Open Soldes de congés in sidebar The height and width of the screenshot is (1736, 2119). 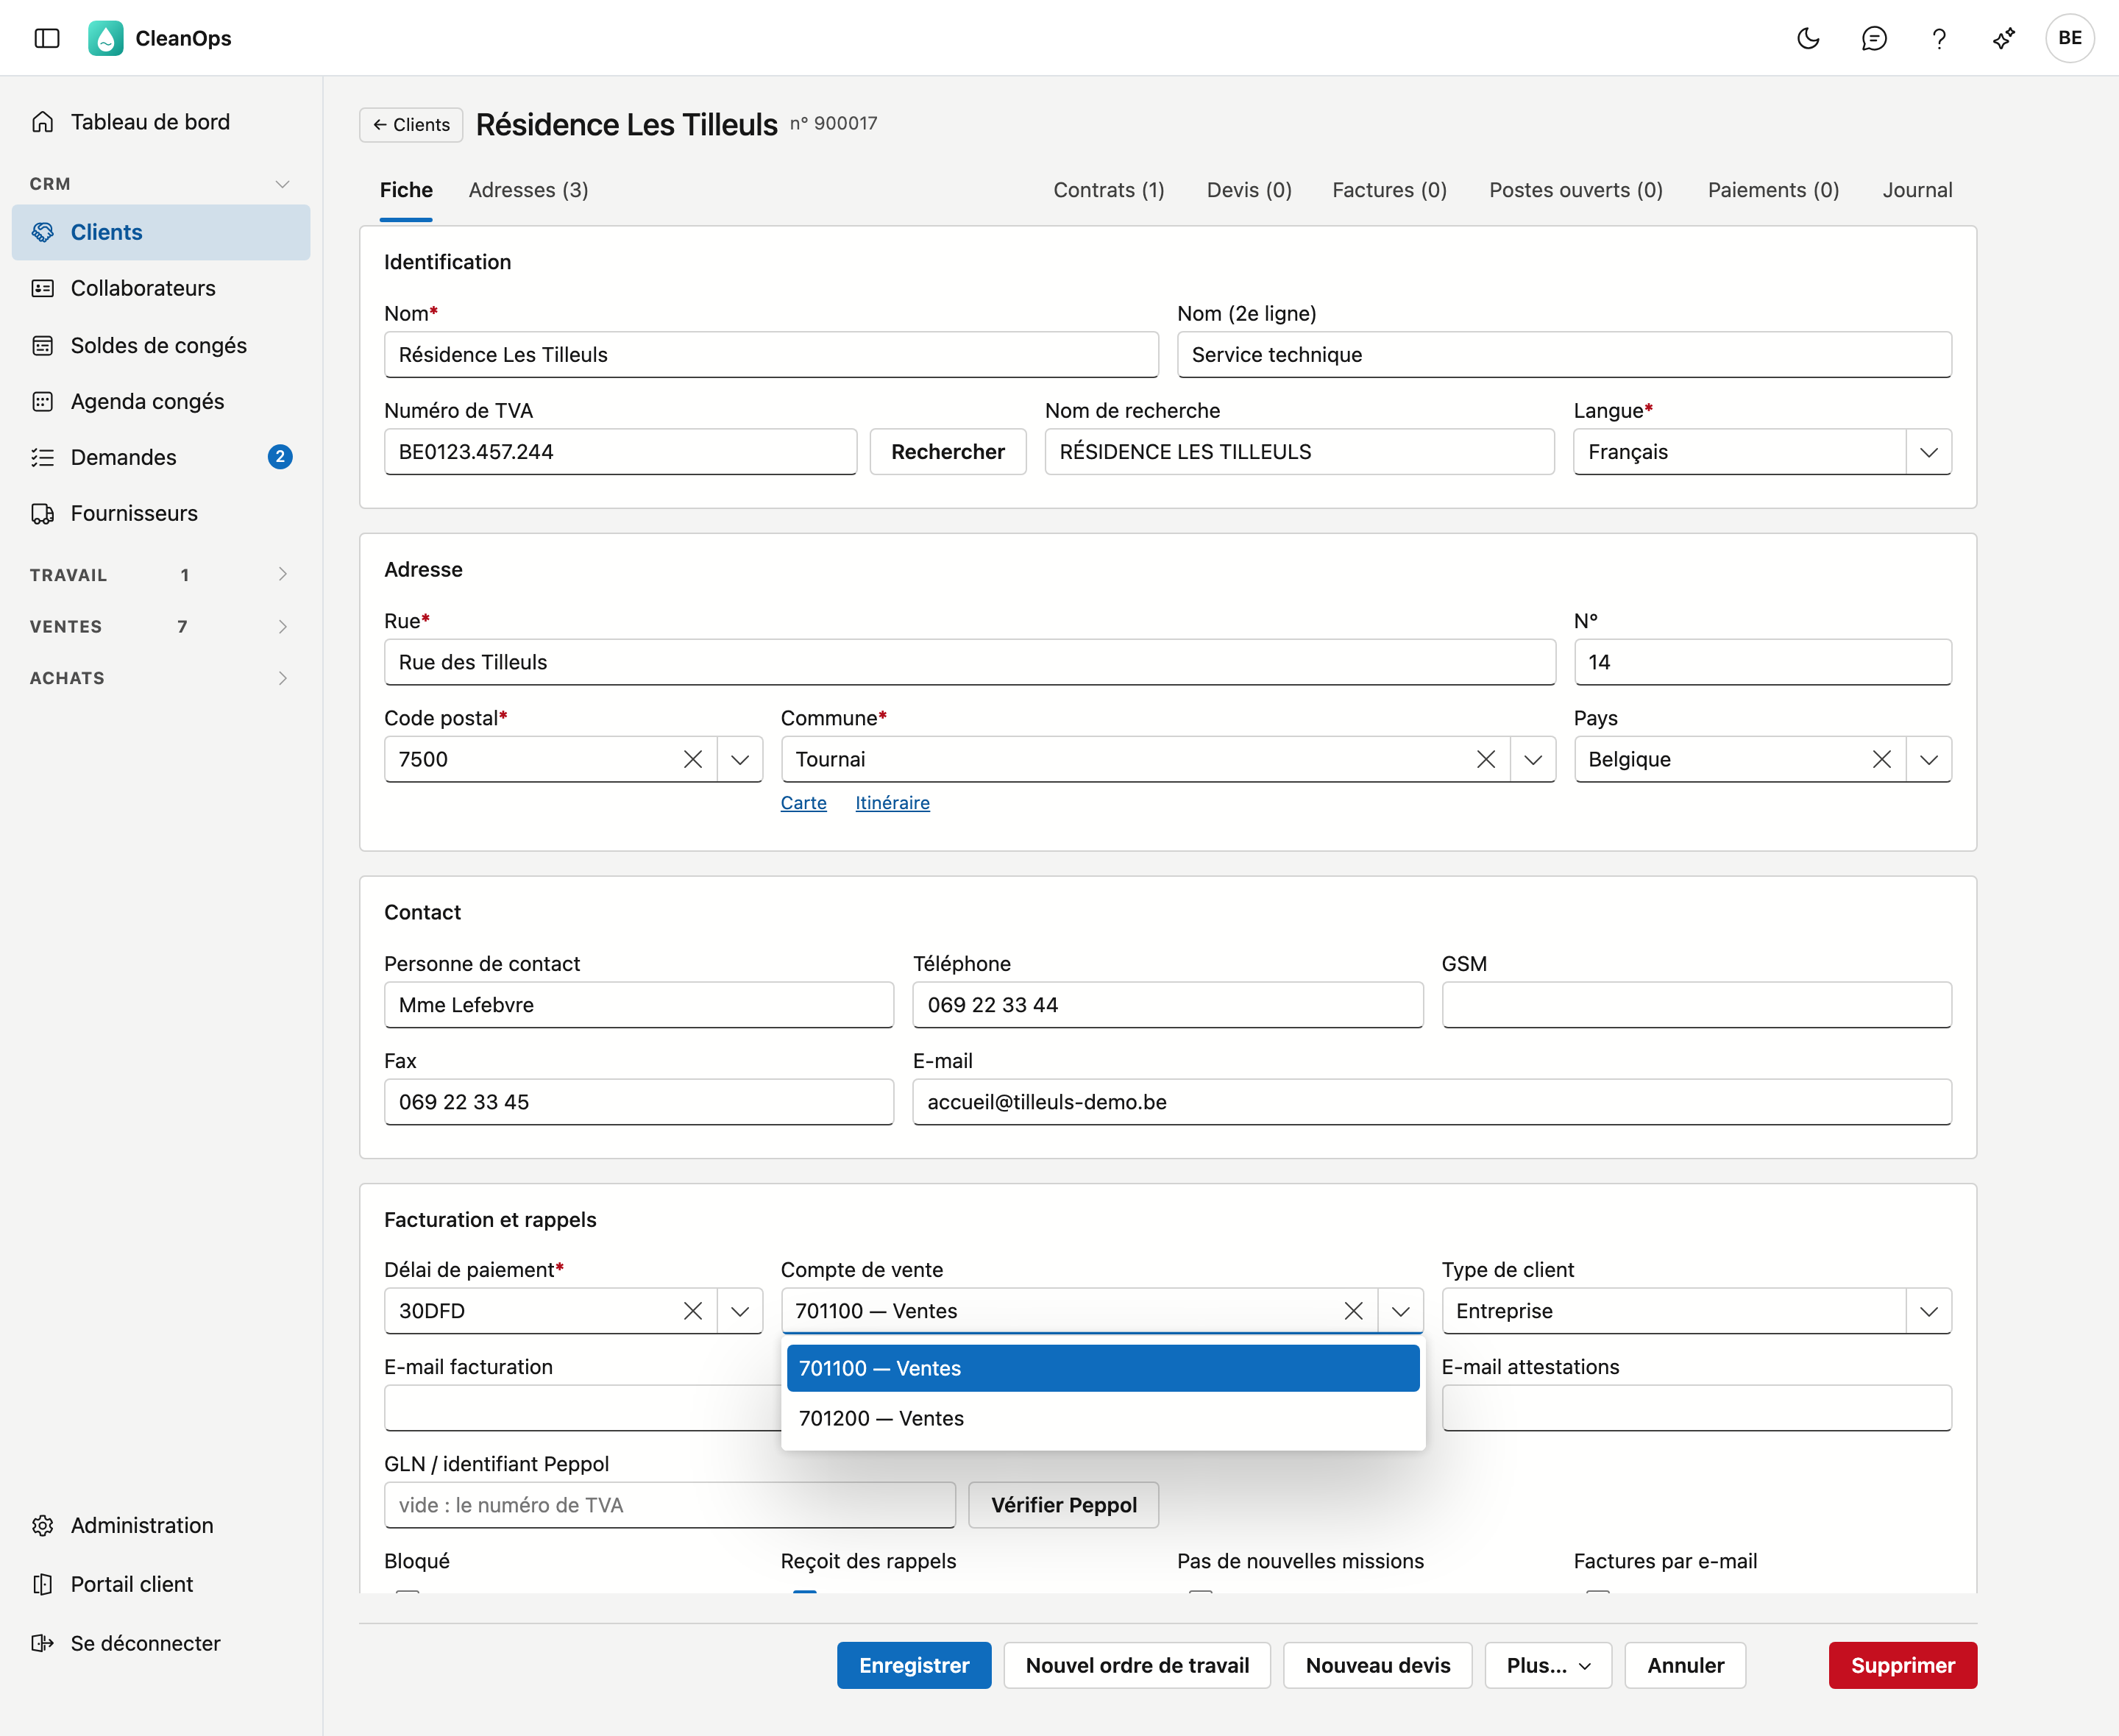pos(161,345)
